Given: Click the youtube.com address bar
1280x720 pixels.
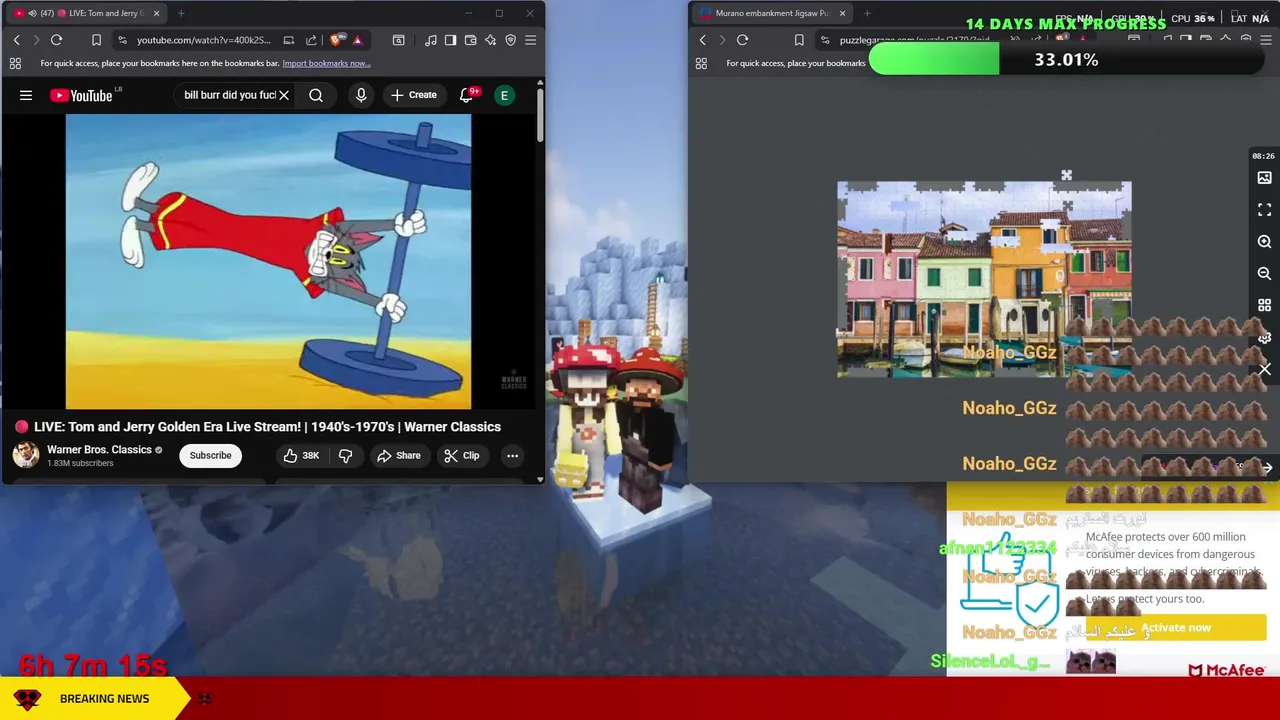Looking at the screenshot, I should [x=203, y=40].
